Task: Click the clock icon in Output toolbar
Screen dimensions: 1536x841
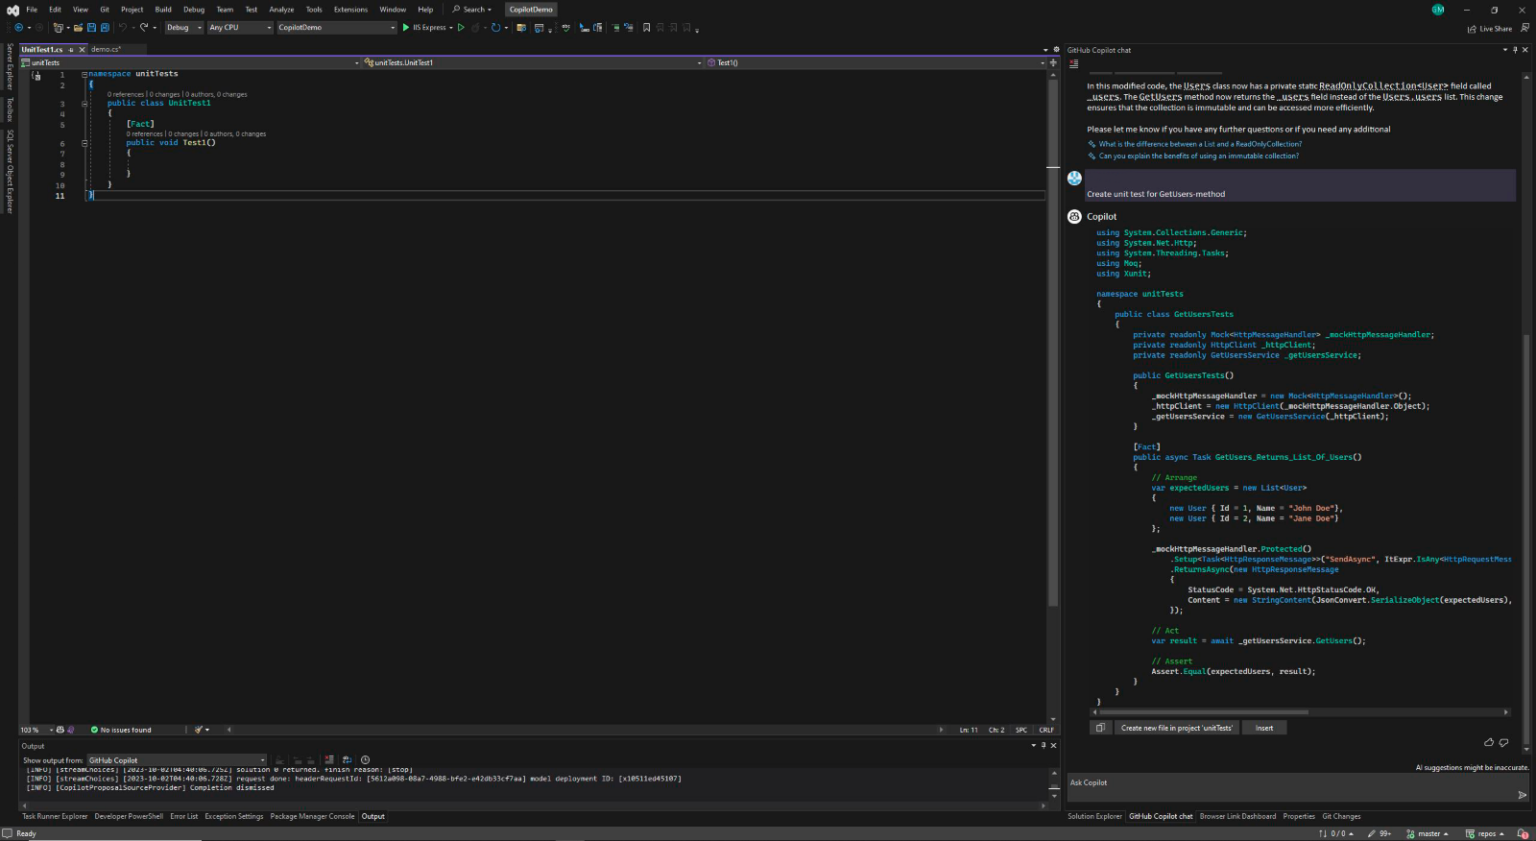Action: point(365,760)
